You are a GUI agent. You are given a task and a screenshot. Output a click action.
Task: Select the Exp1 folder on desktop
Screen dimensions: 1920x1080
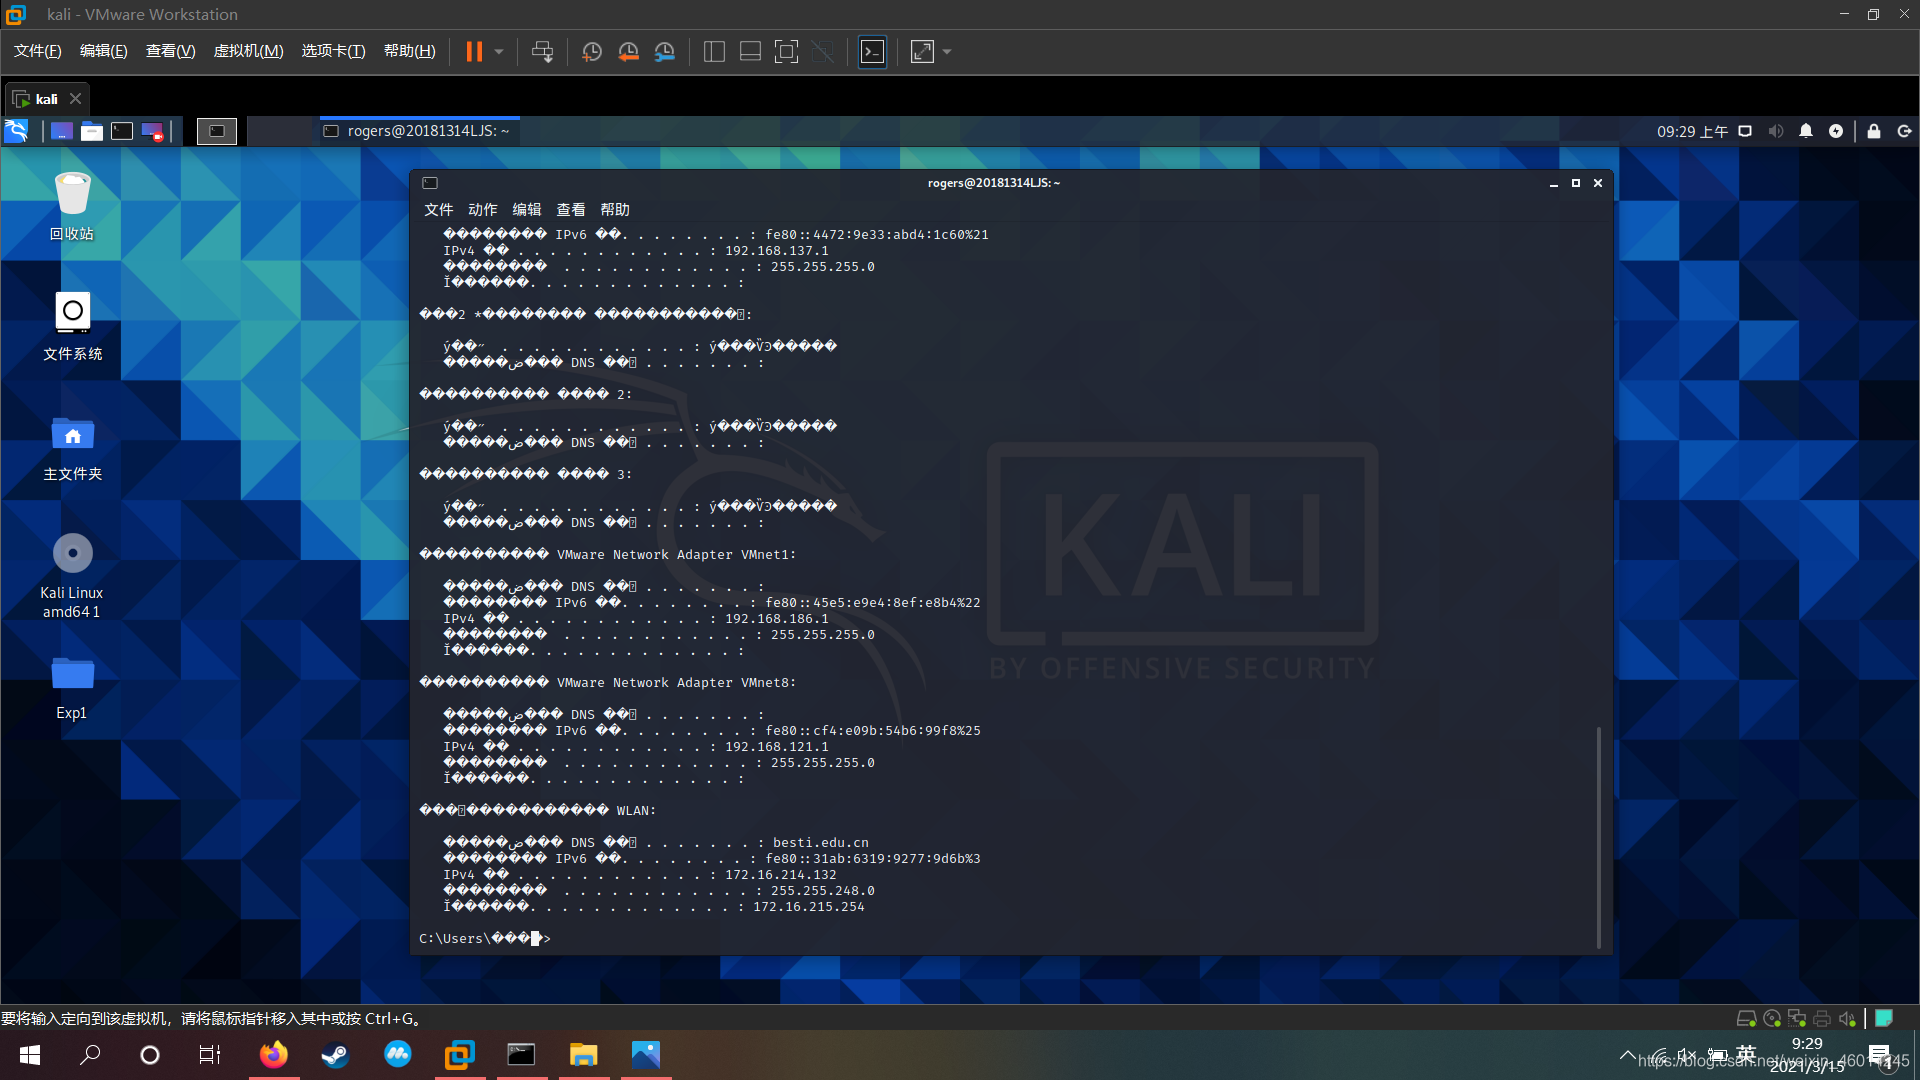72,687
